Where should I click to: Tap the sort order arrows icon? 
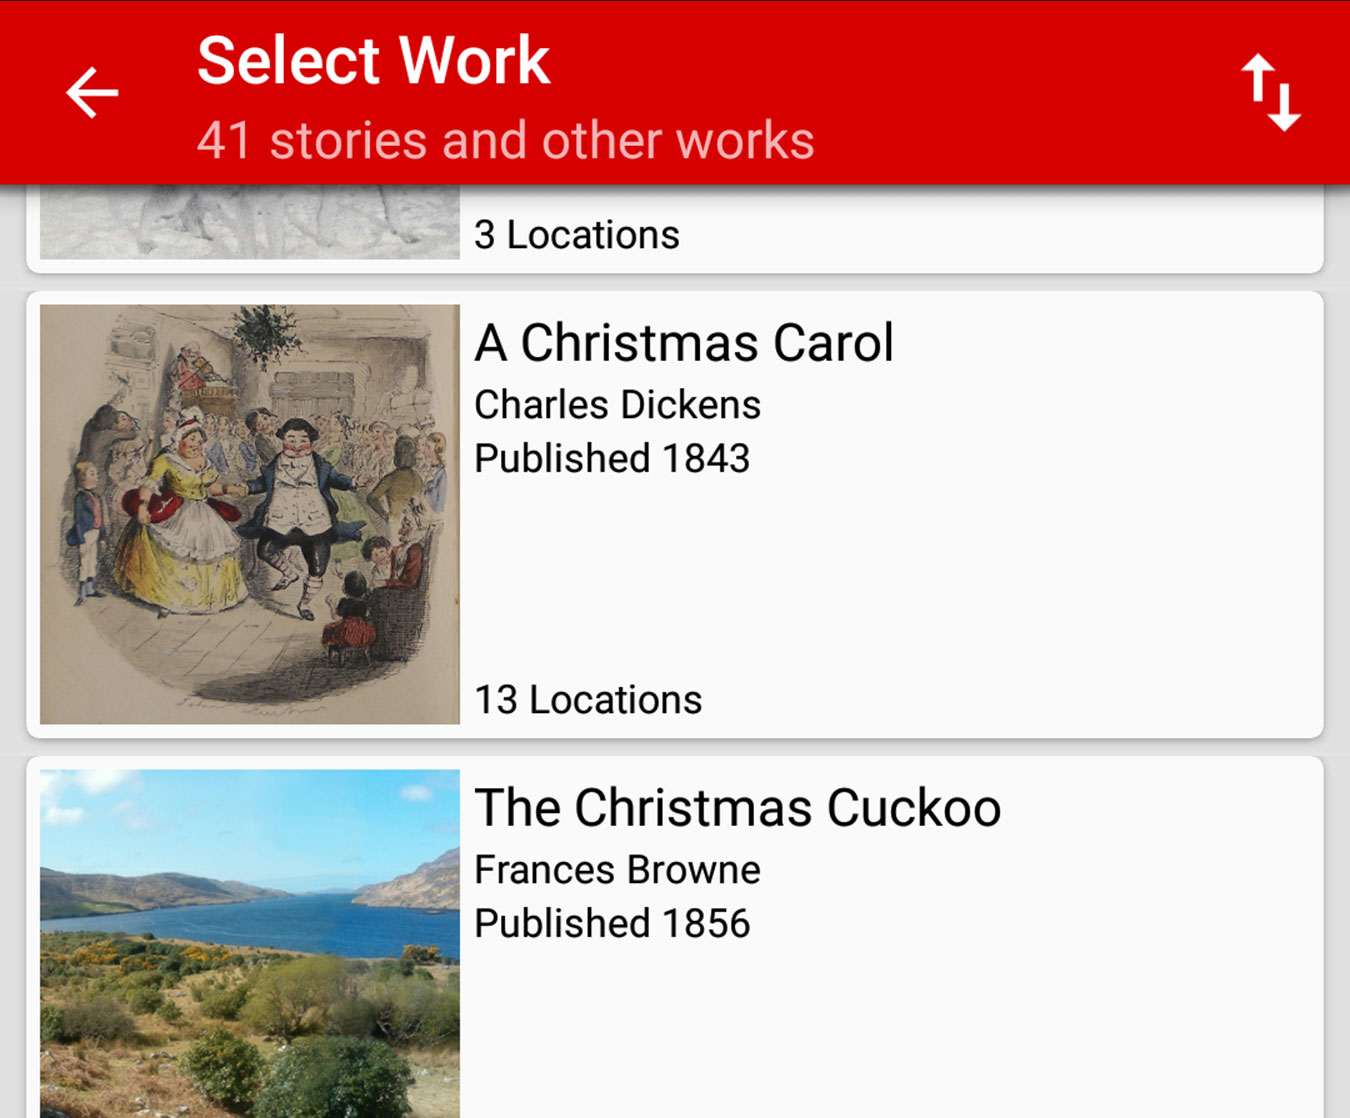click(x=1270, y=93)
